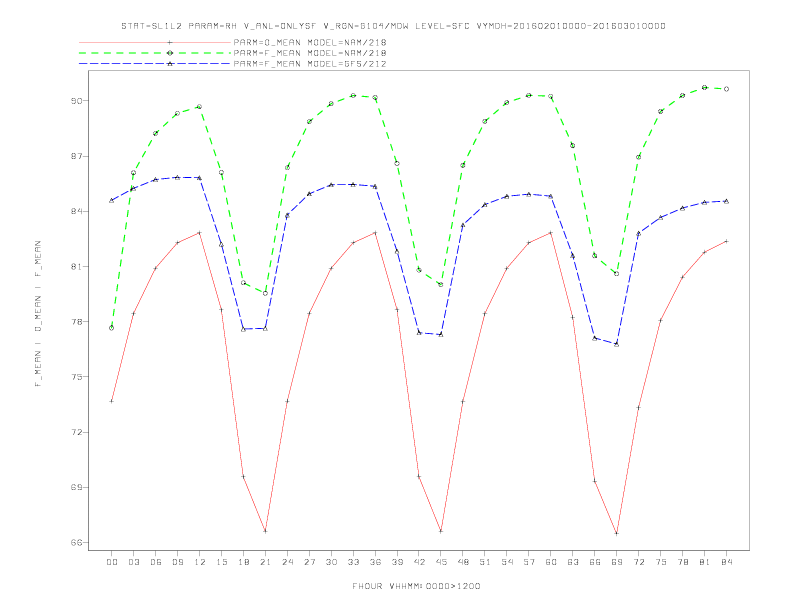Click x-axis tick label 66
Screen dimensions: 792x612
coord(595,562)
